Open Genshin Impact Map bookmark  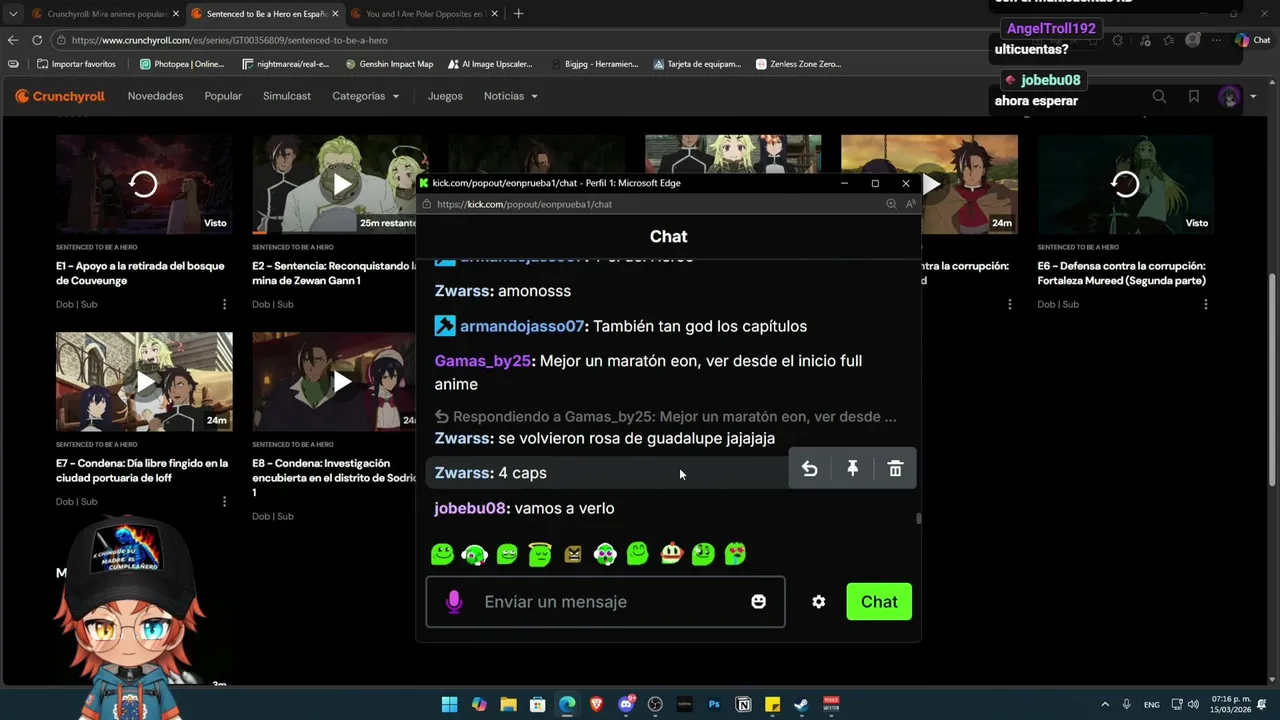(x=389, y=64)
